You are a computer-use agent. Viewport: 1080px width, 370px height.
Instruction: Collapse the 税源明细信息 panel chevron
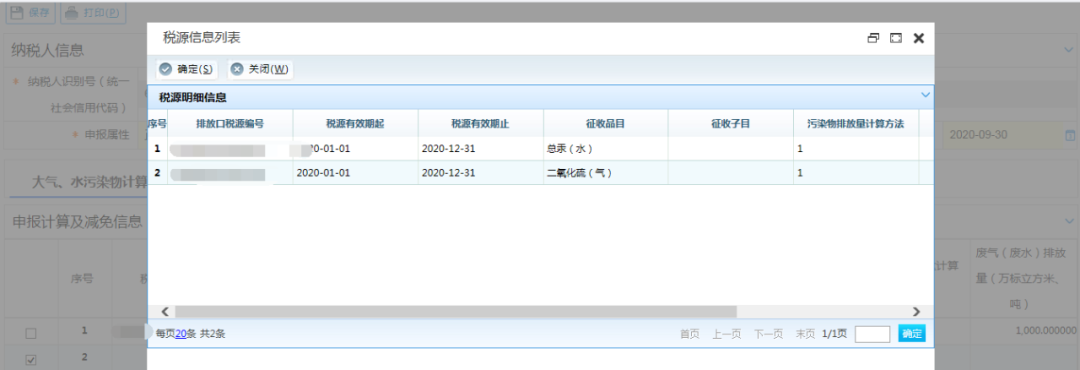[x=926, y=95]
